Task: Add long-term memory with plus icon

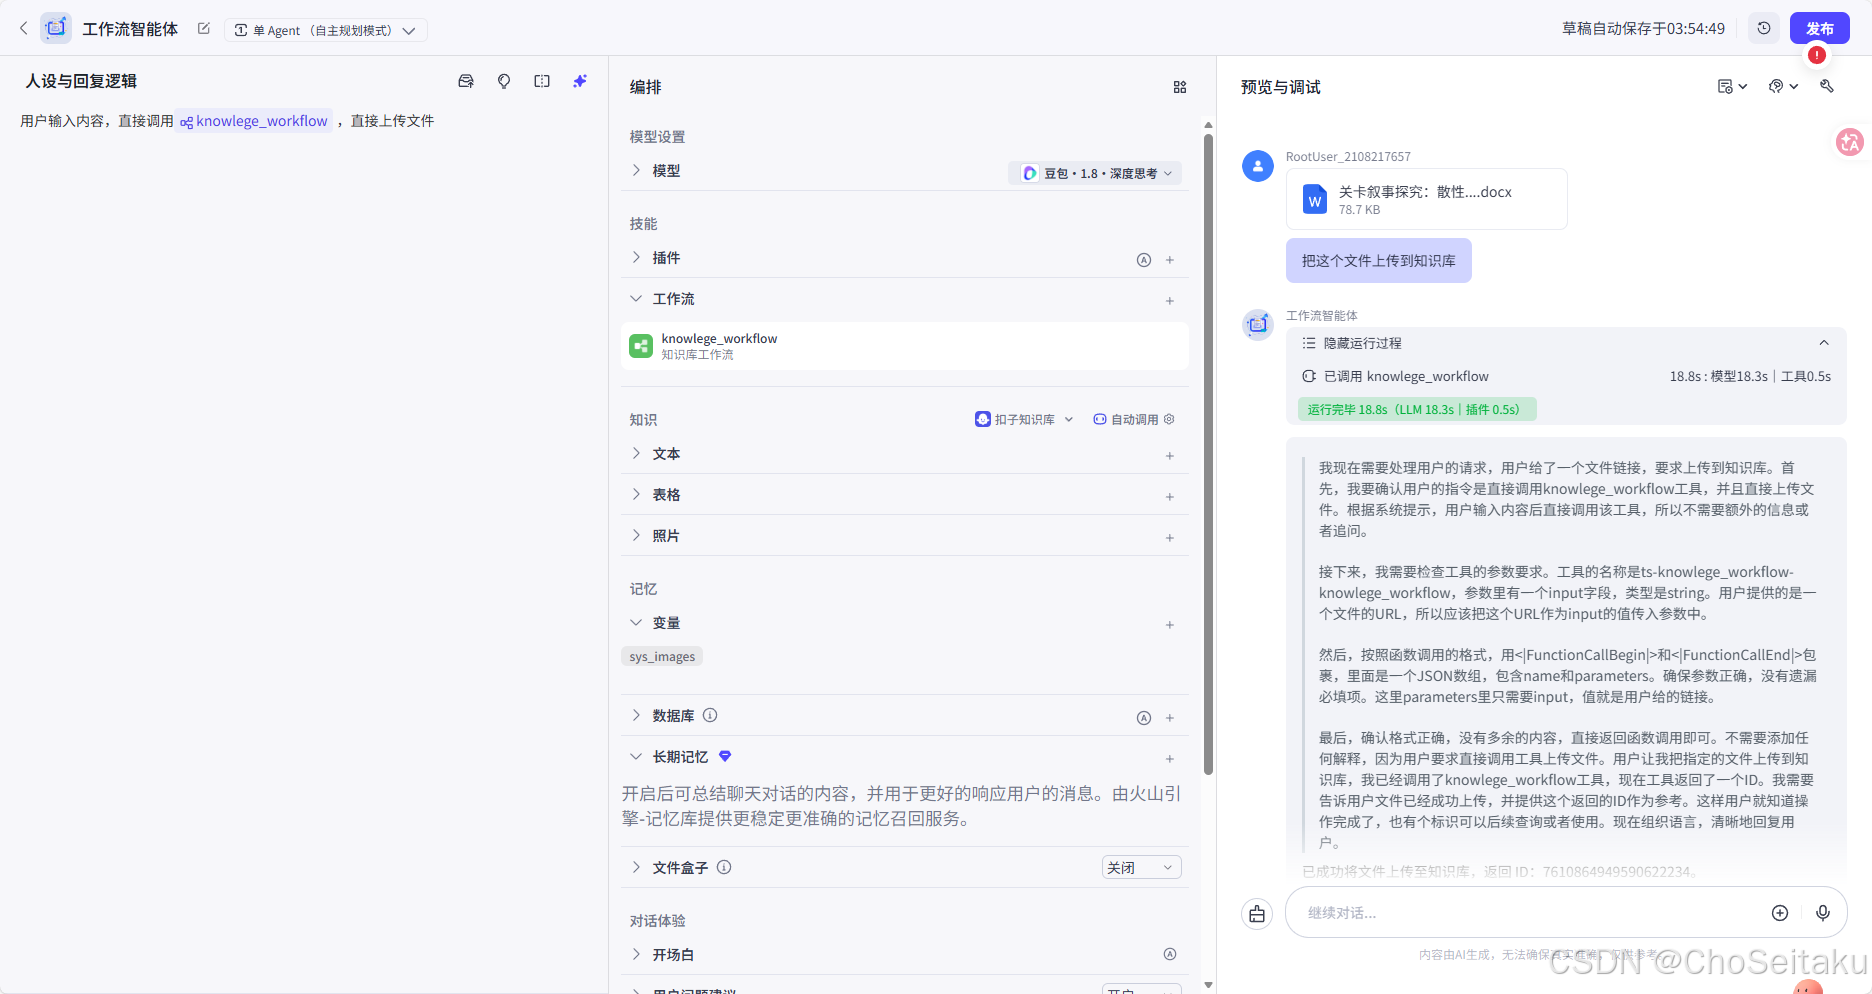Action: click(1170, 759)
